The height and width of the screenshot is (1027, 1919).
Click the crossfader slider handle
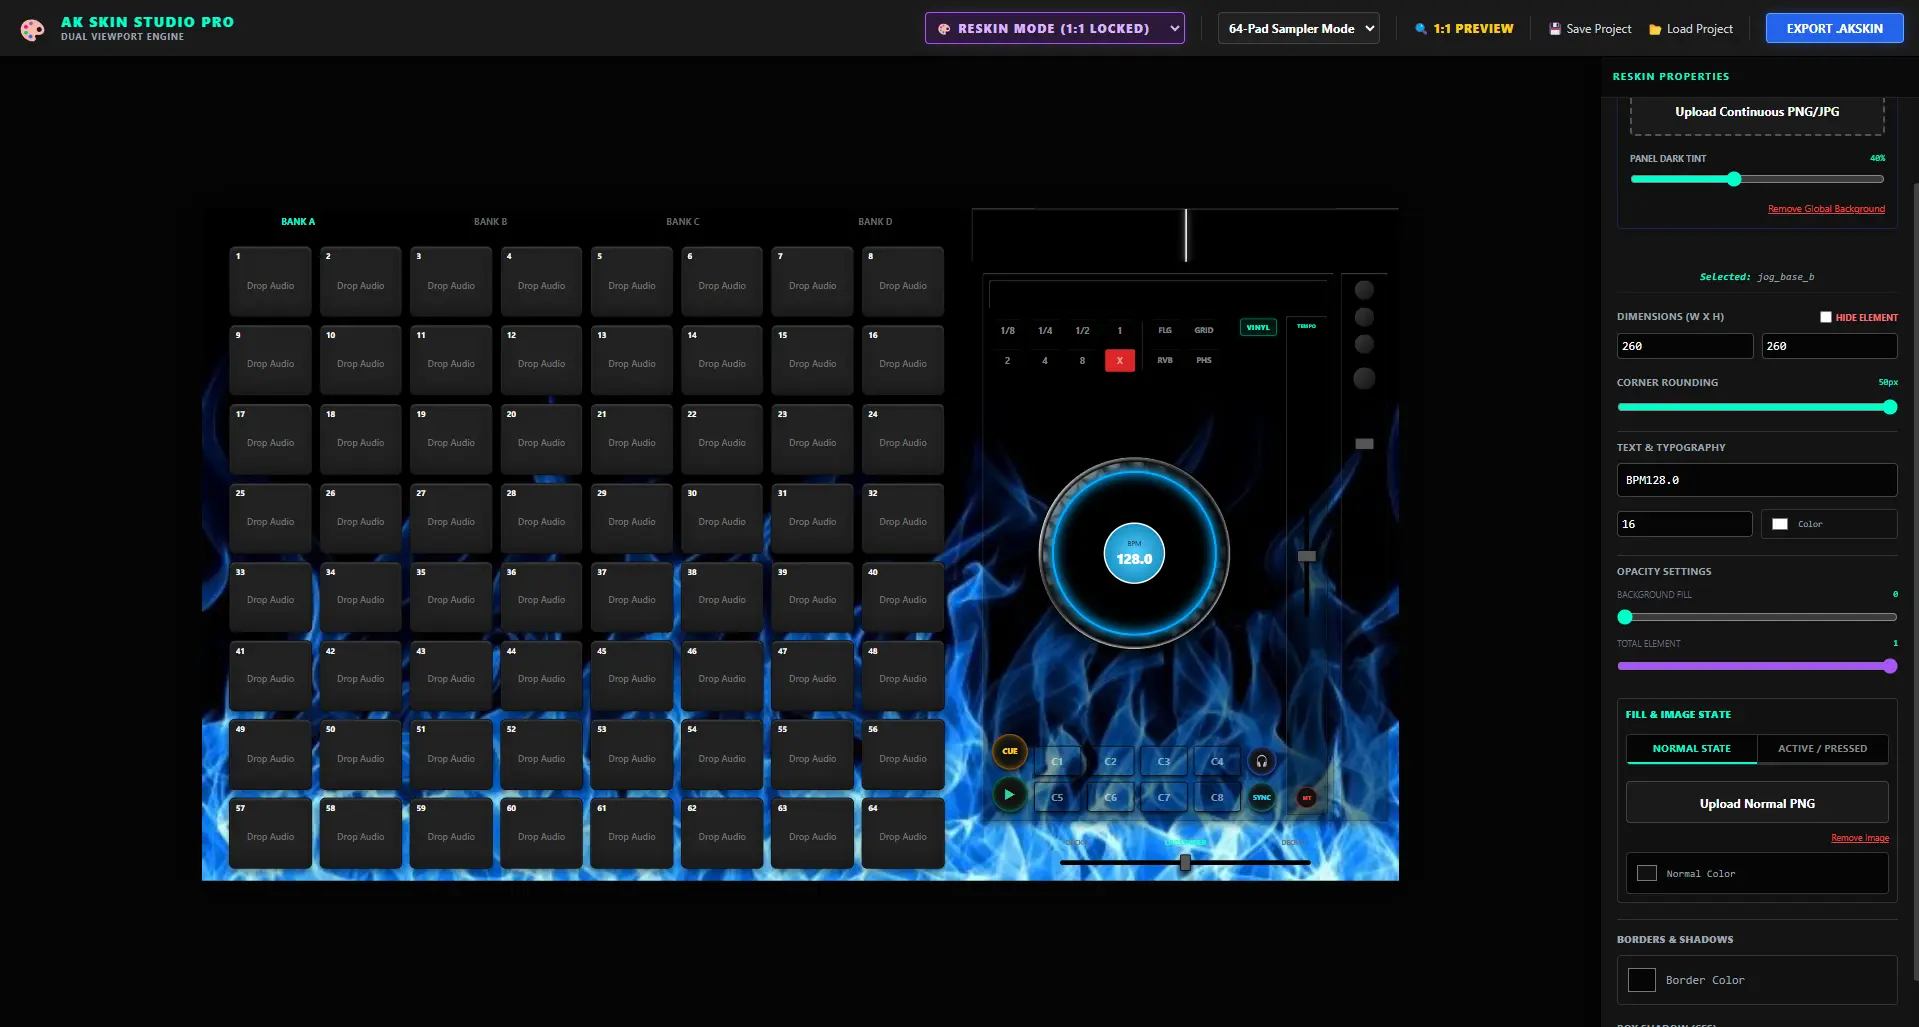coord(1185,862)
